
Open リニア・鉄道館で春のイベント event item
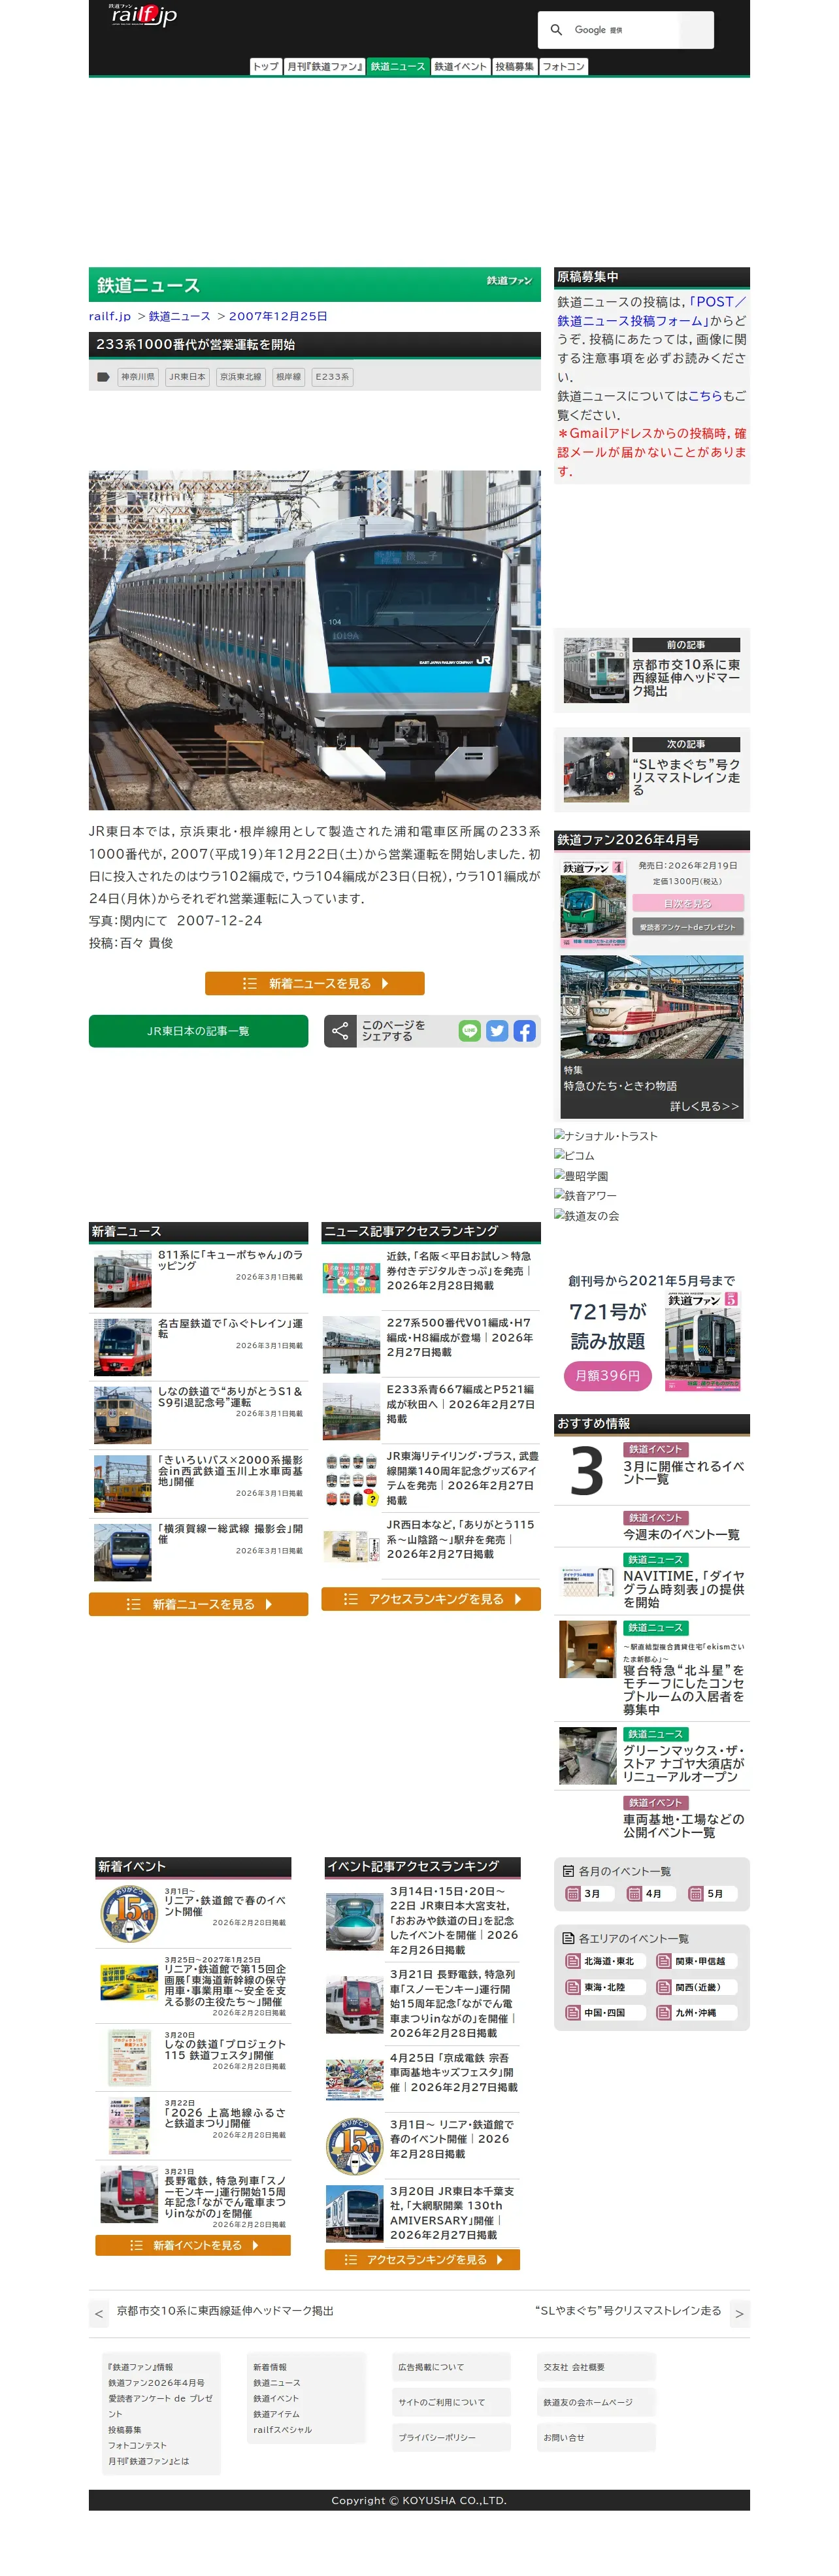[193, 1913]
